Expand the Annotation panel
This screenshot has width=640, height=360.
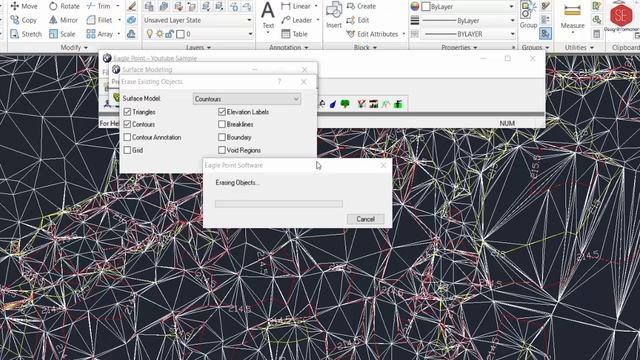pyautogui.click(x=288, y=48)
